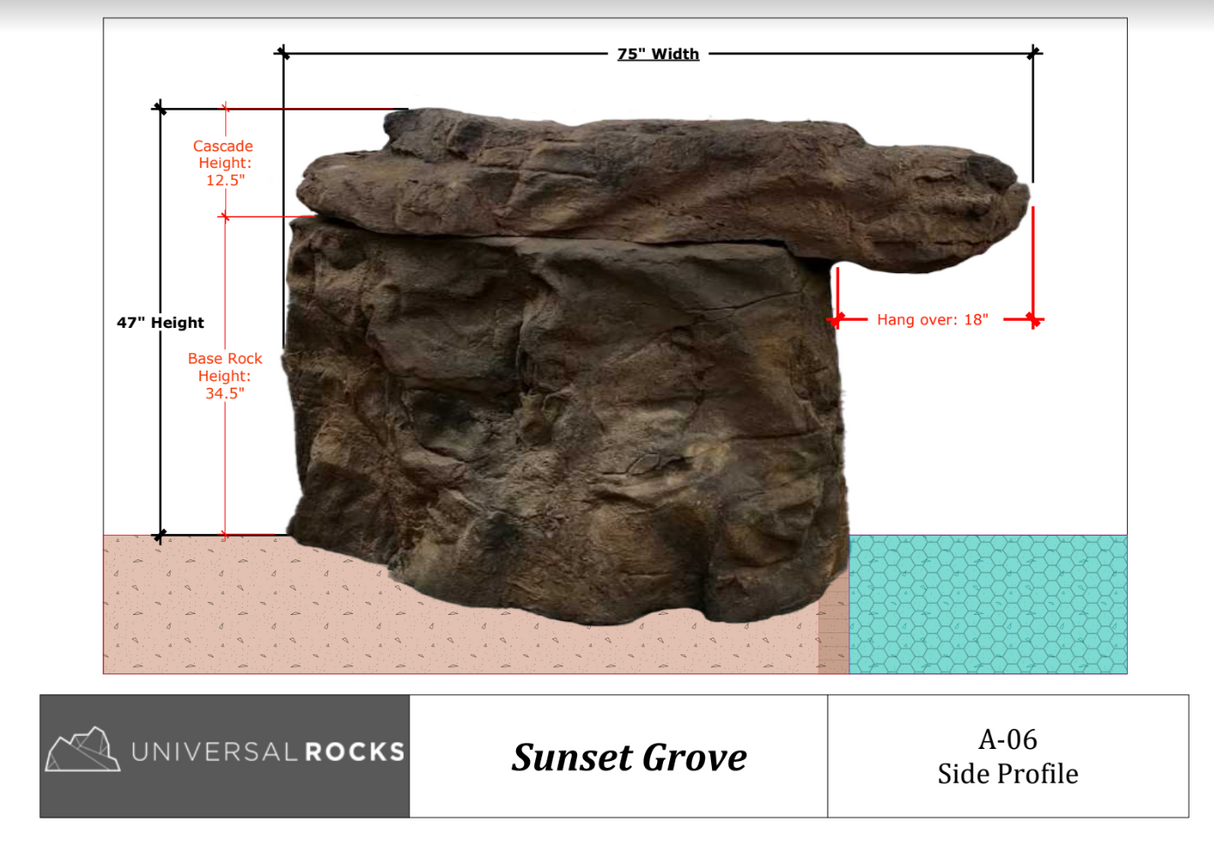This screenshot has height=855, width=1214.
Task: Click the Cascade Height: 12.5" label
Action: tap(223, 162)
